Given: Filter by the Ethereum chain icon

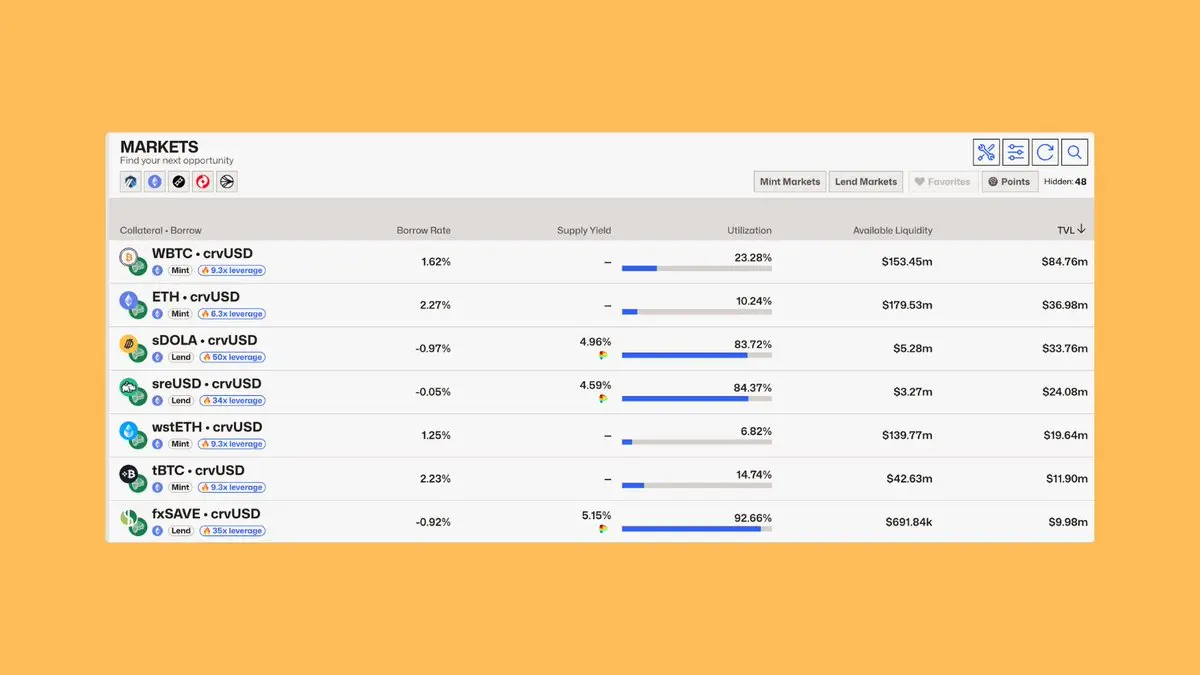Looking at the screenshot, I should pyautogui.click(x=155, y=182).
